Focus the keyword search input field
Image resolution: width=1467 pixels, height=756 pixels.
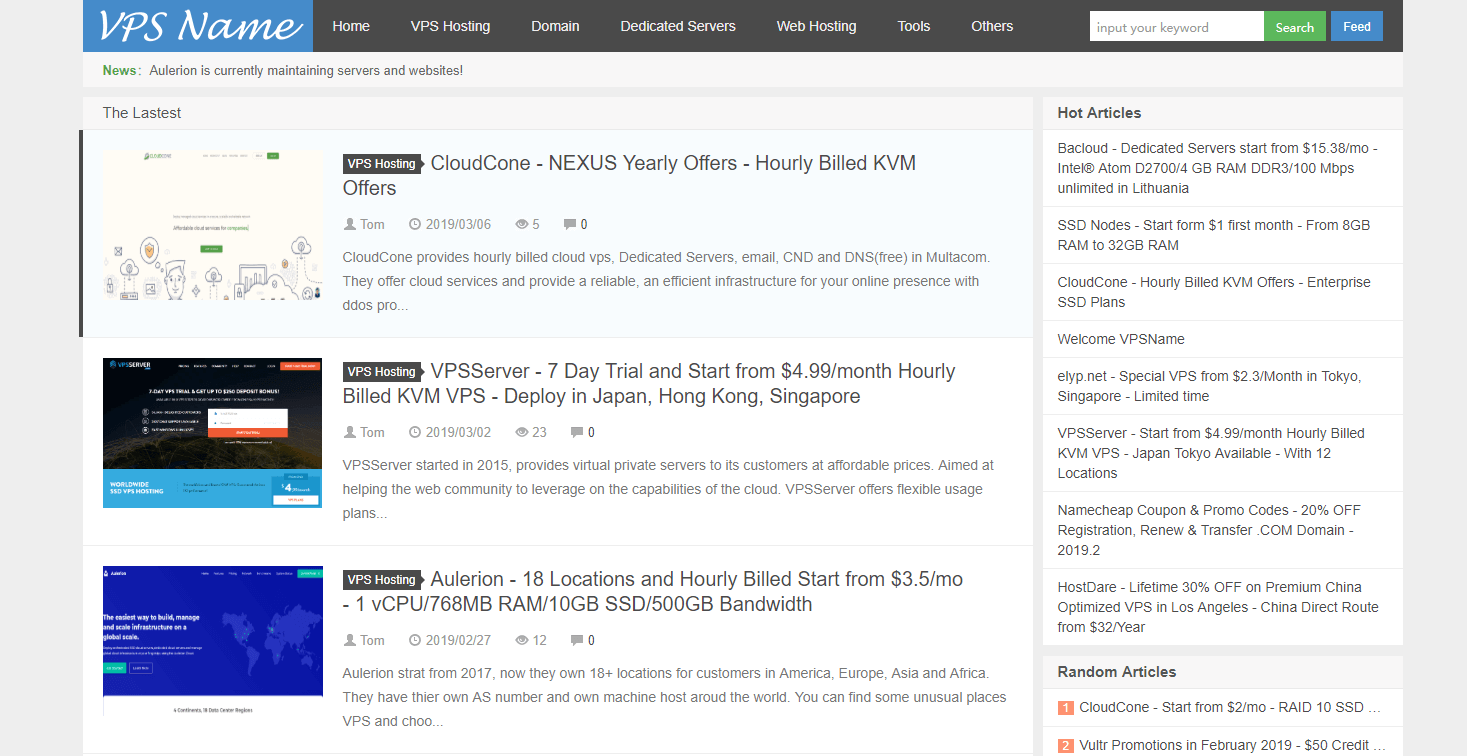[x=1177, y=27]
